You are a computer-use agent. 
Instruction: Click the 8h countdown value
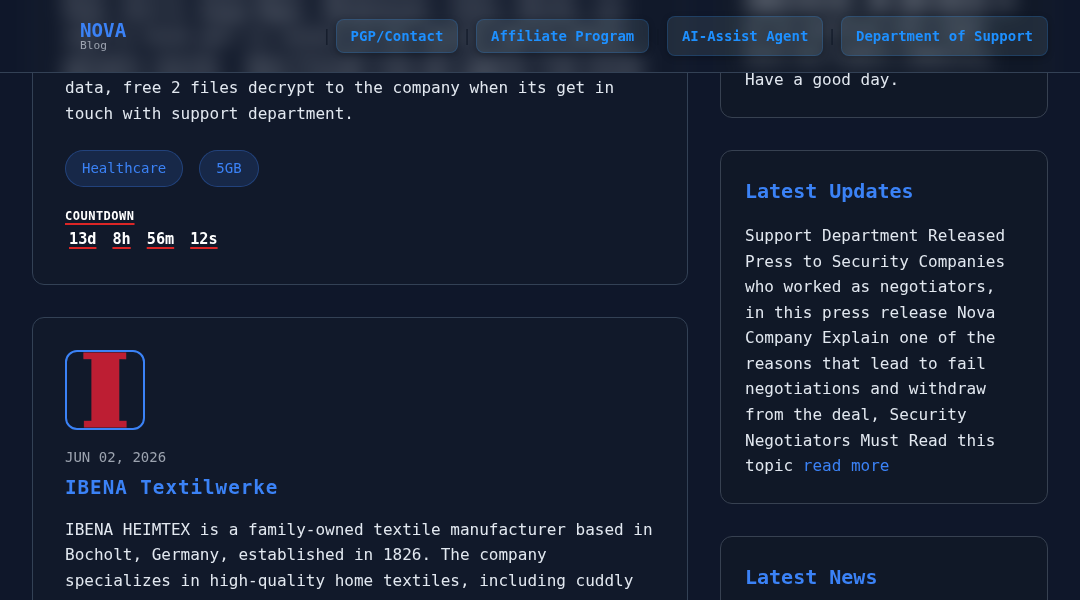[121, 238]
